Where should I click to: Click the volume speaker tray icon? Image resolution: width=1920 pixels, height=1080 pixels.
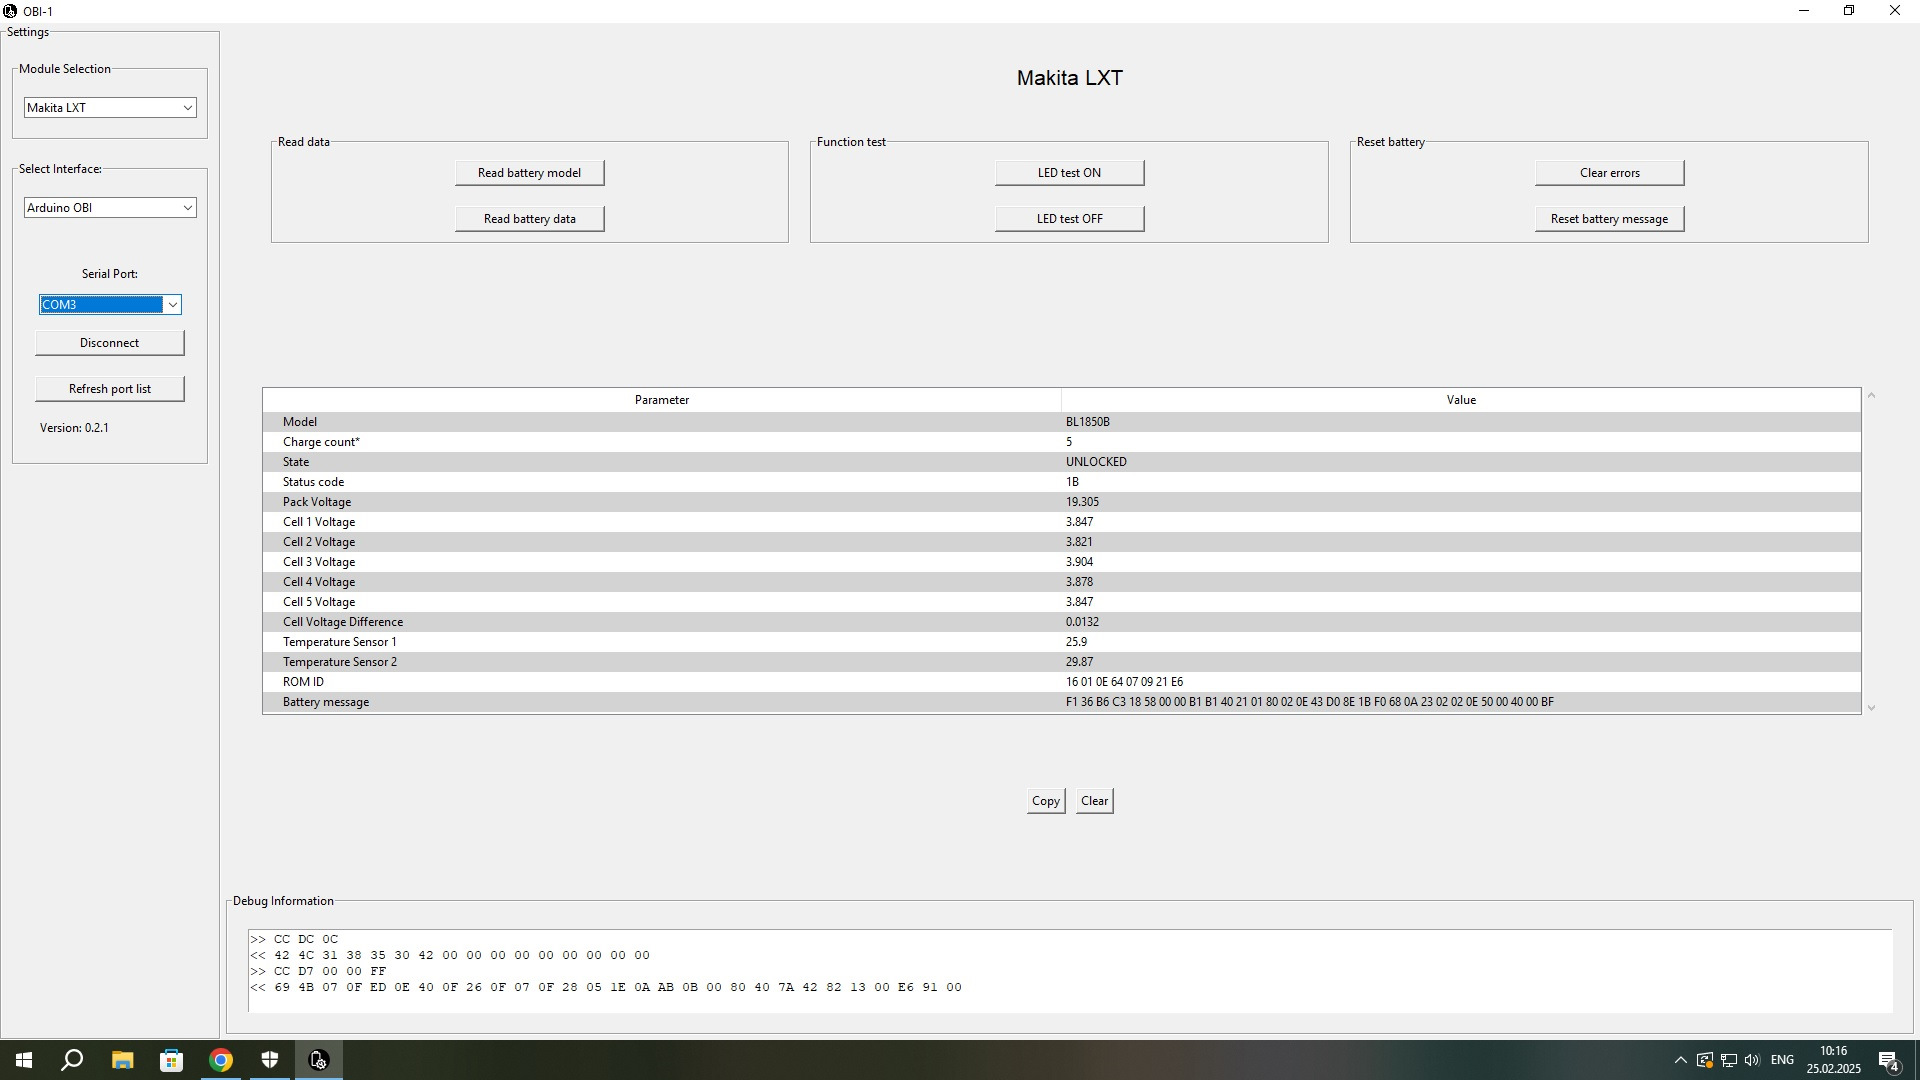coord(1752,1060)
